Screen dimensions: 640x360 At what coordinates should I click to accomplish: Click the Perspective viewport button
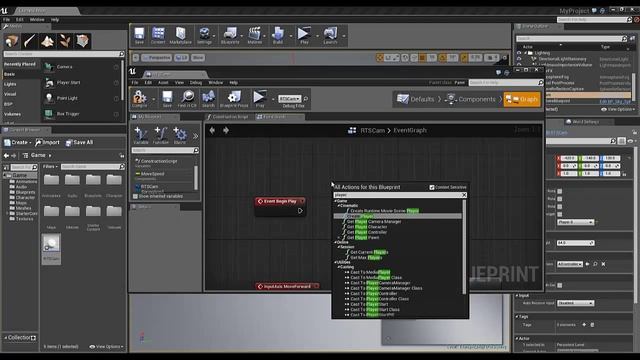[x=156, y=58]
